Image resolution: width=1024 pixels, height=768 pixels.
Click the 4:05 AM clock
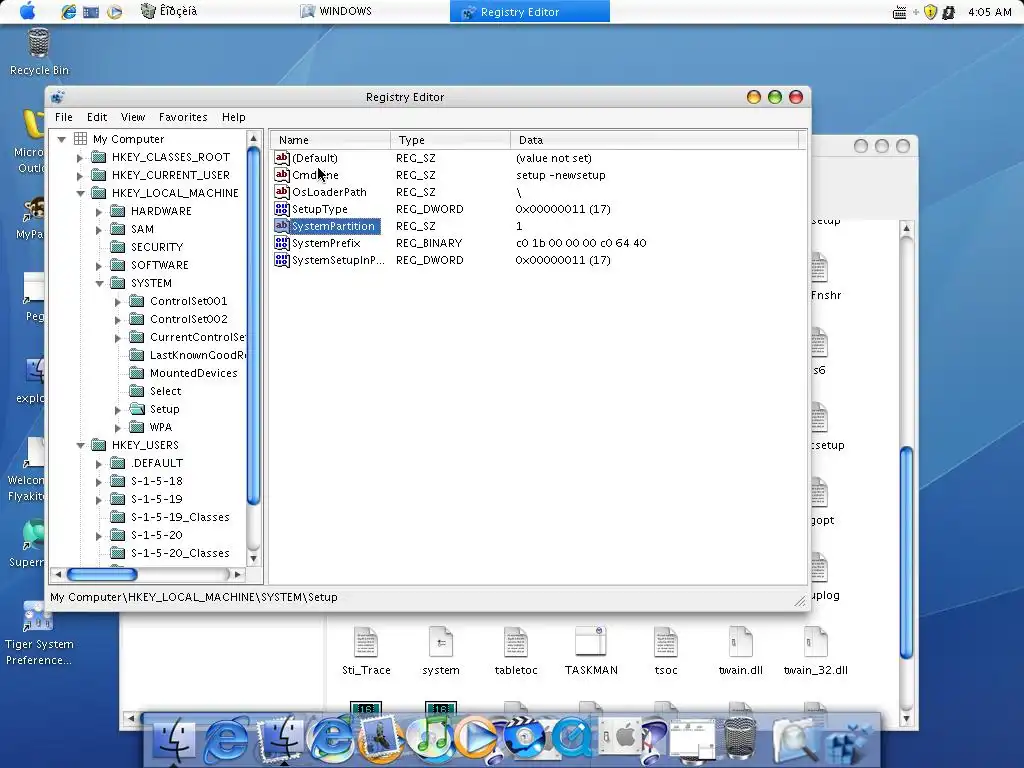989,12
